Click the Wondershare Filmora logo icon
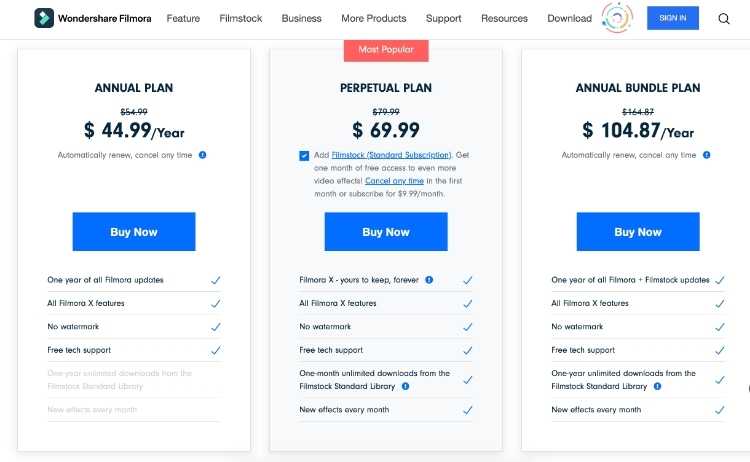 point(44,18)
